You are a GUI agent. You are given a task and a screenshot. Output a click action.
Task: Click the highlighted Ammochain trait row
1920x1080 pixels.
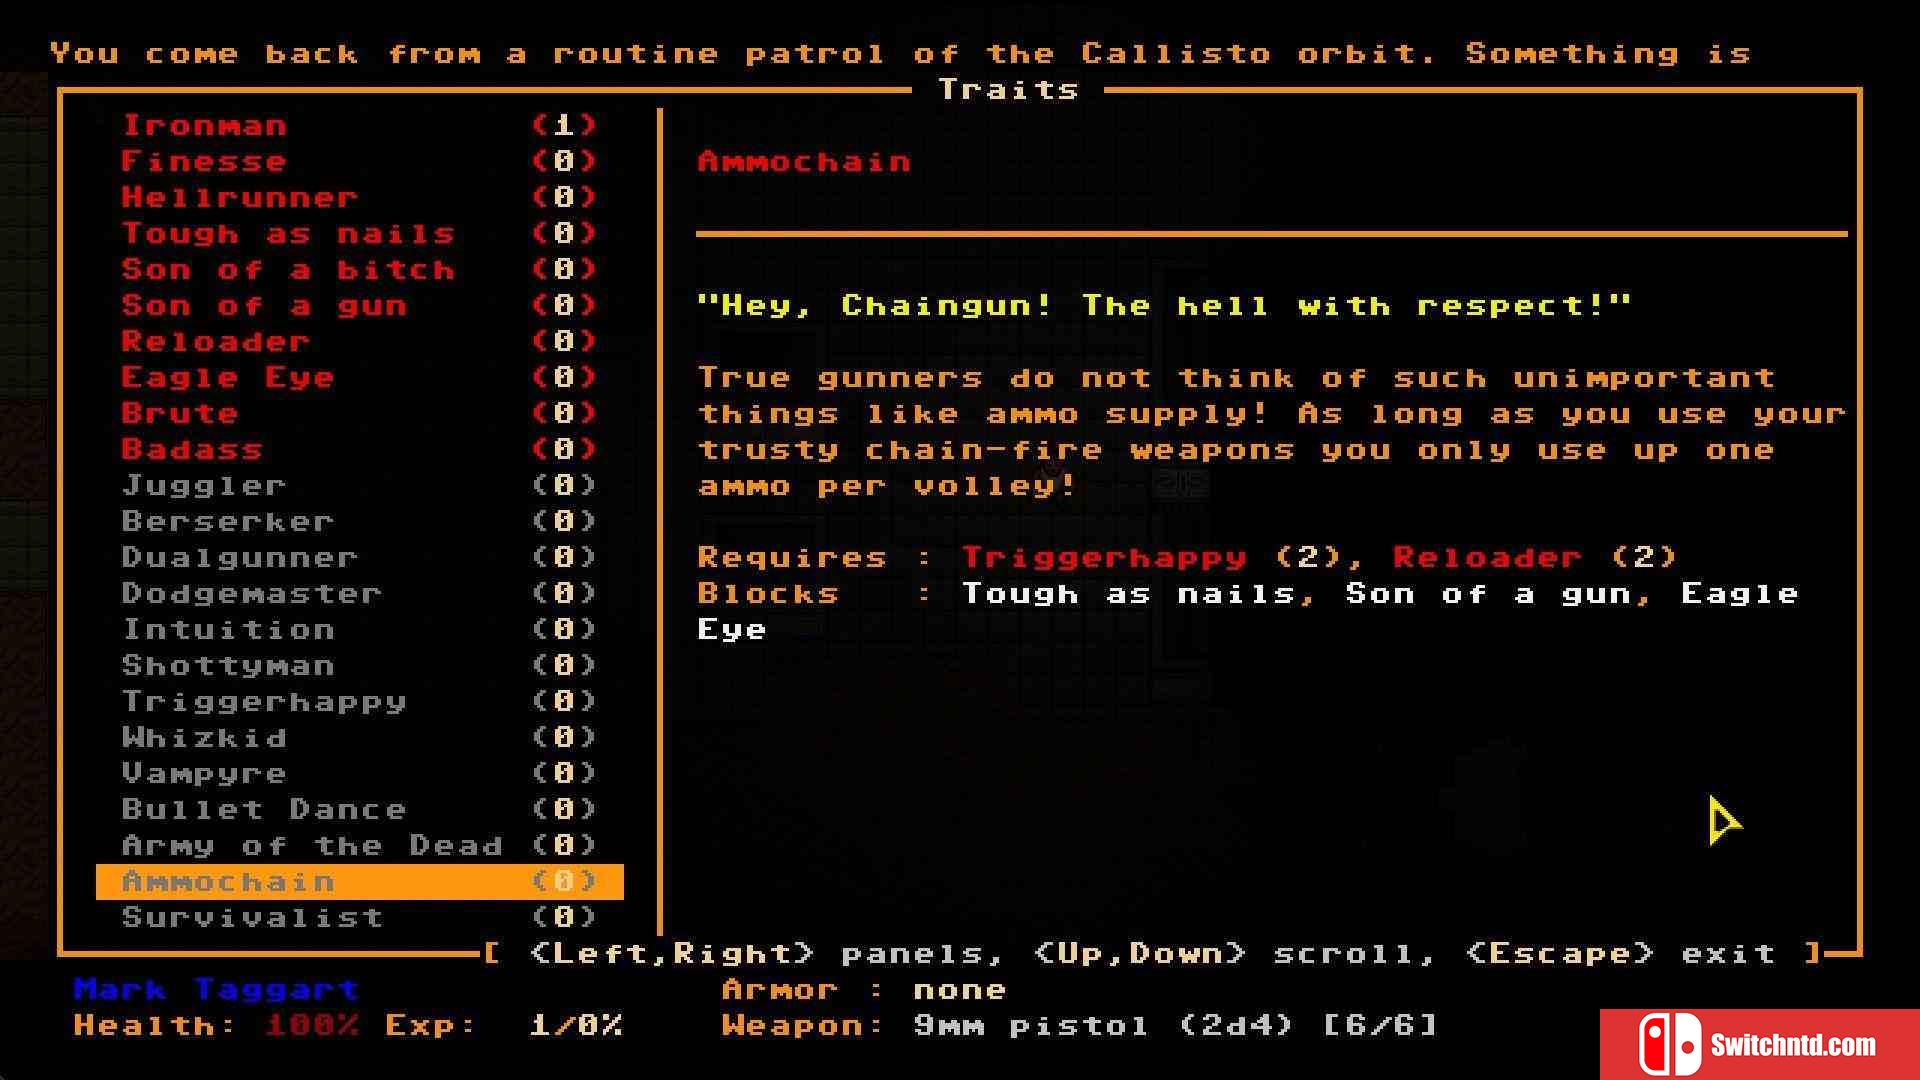(360, 881)
